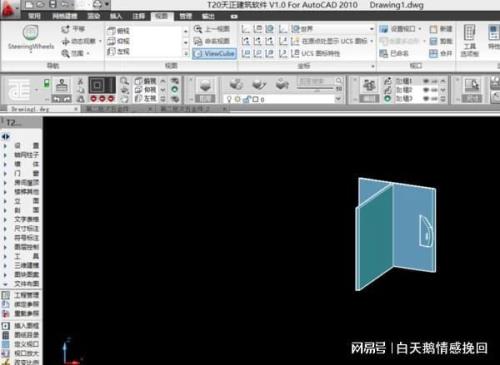Click UCS icon properties (UCS 图标特性)
The height and width of the screenshot is (365, 500).
pyautogui.click(x=315, y=53)
